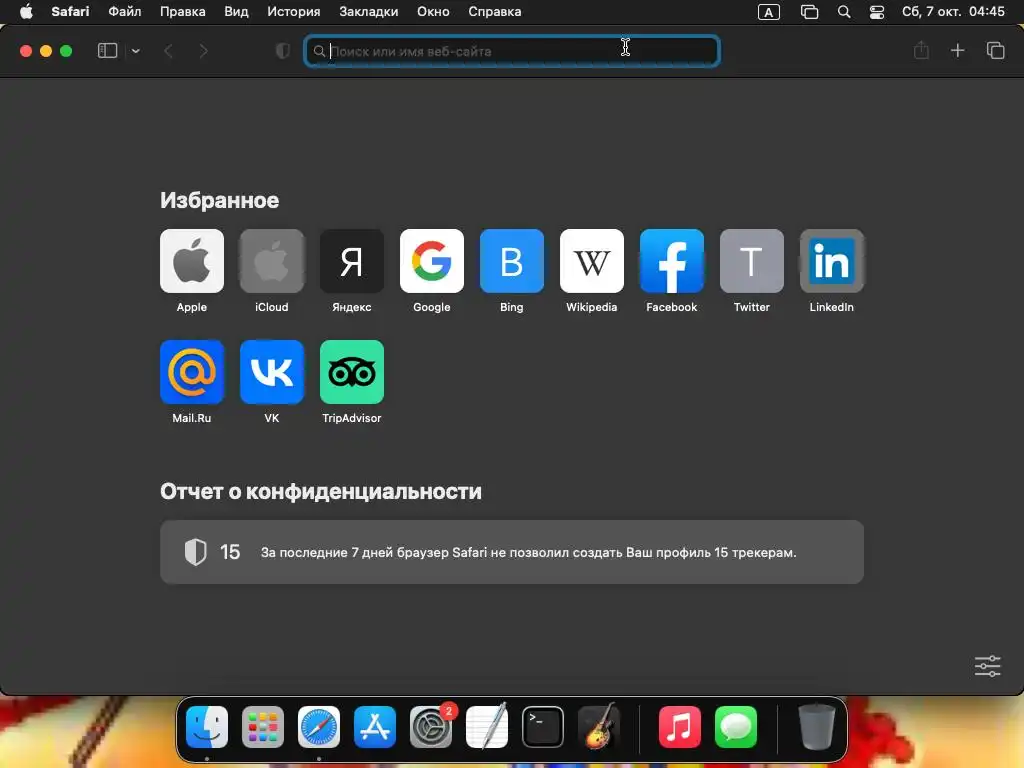
Task: Open the Apple system menu
Action: [x=26, y=12]
